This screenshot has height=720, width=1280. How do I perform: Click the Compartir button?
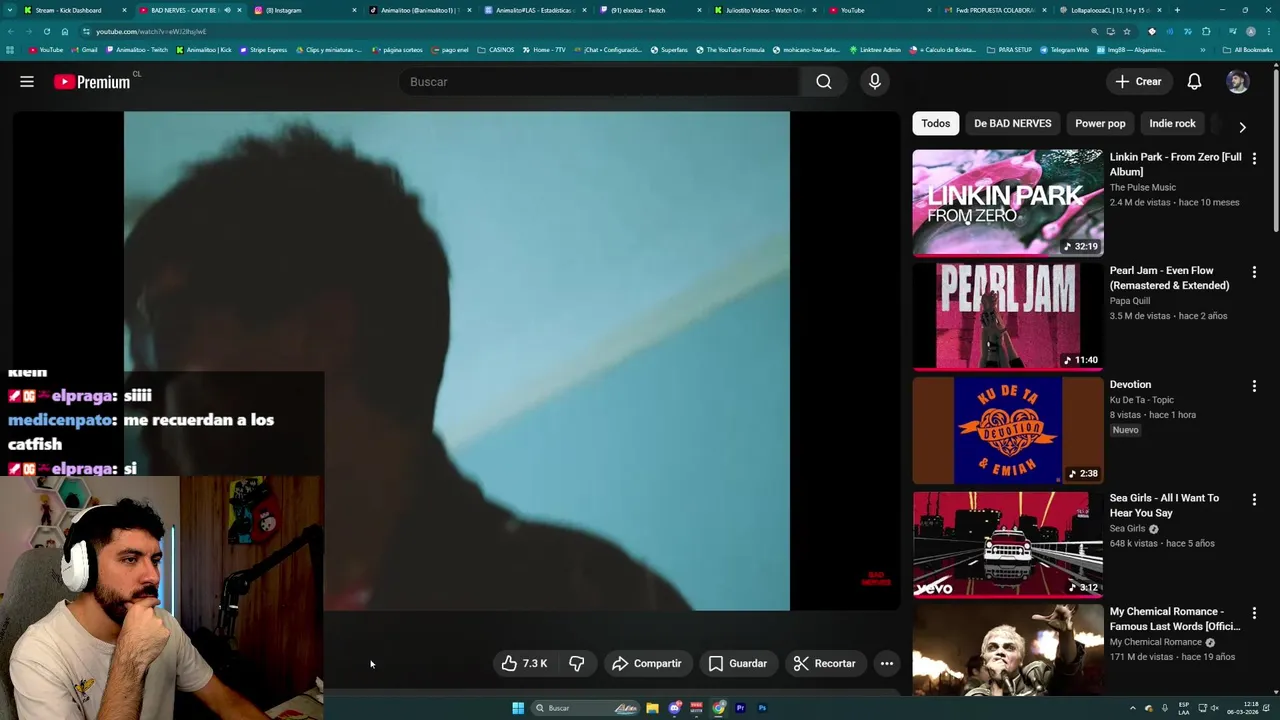pyautogui.click(x=646, y=663)
